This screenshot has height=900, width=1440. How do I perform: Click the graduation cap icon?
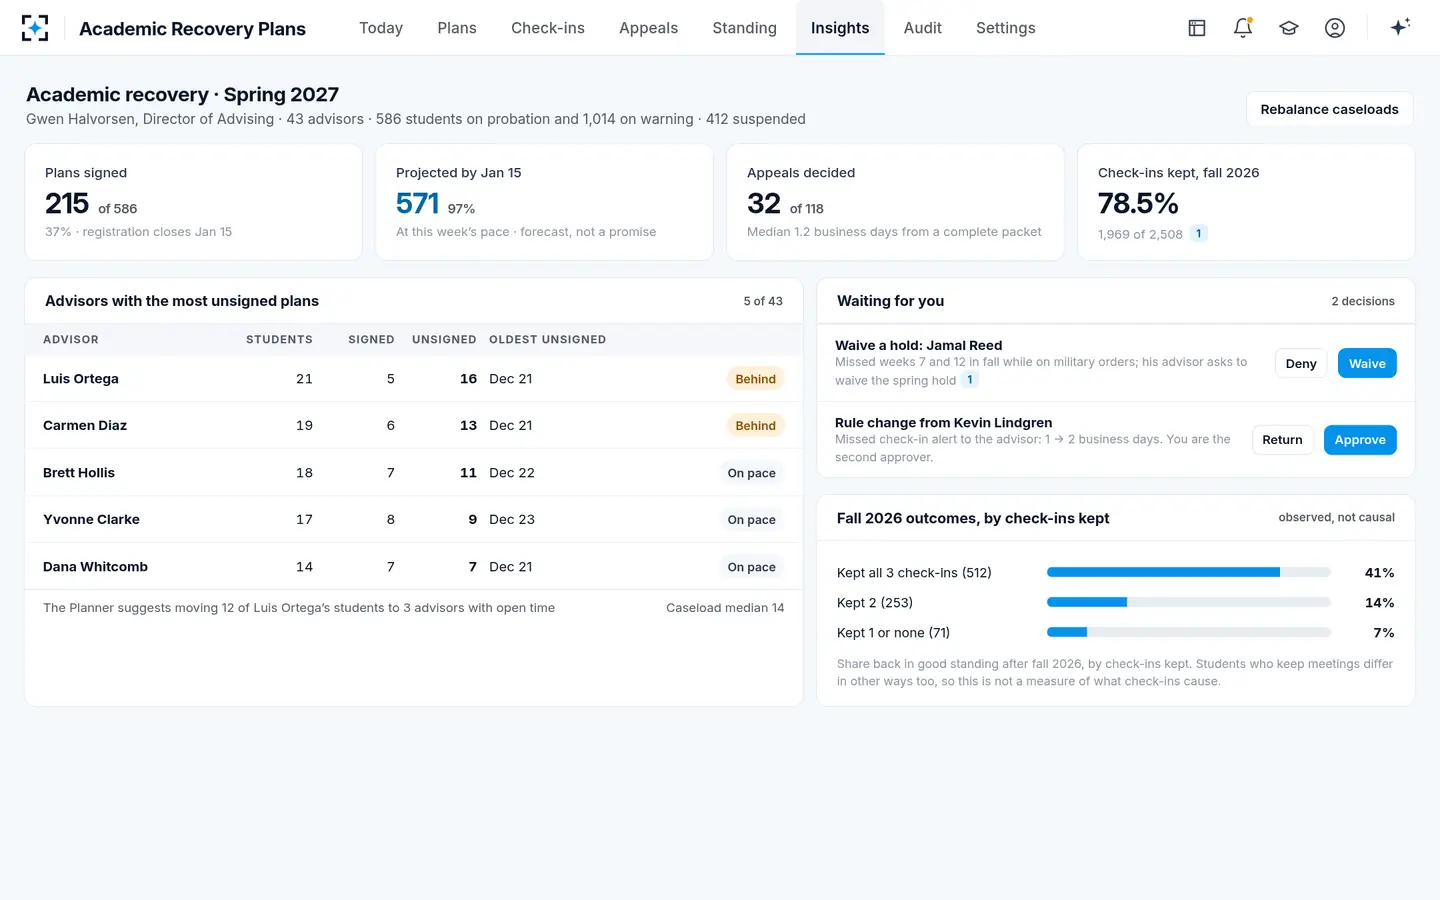(x=1289, y=28)
